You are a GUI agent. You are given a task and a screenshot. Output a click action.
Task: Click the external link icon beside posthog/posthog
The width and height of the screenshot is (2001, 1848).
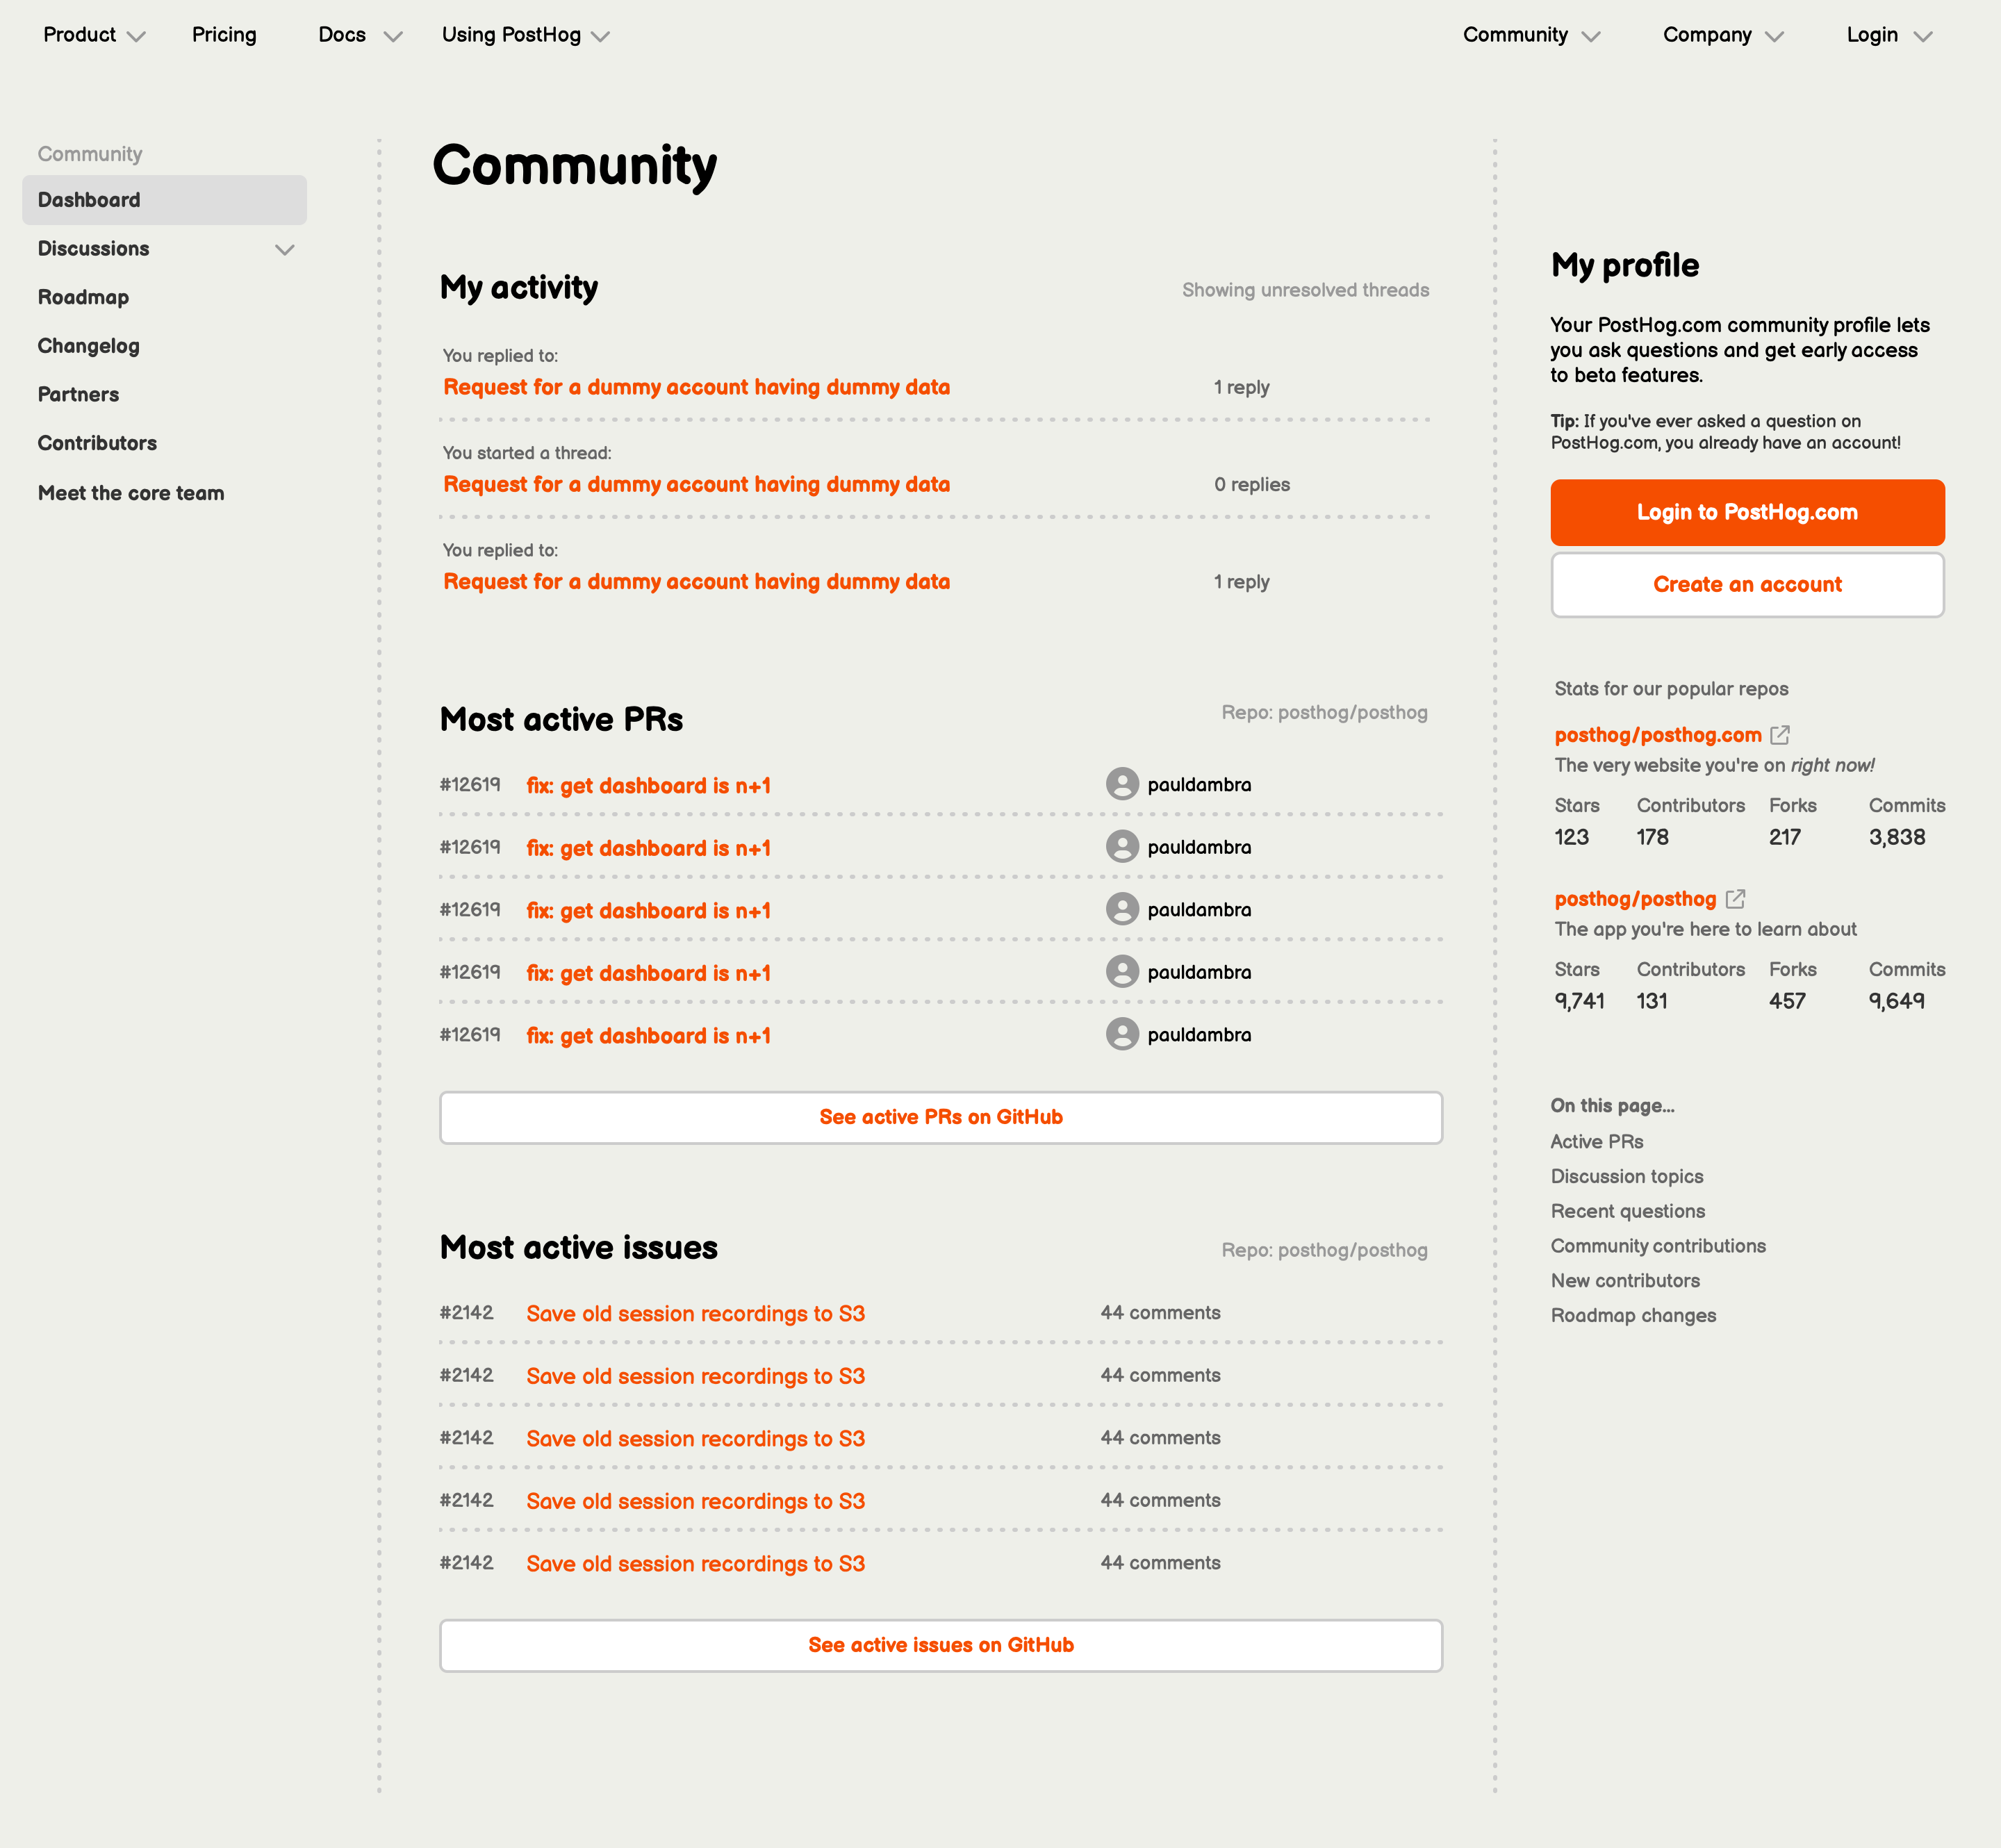pos(1735,899)
